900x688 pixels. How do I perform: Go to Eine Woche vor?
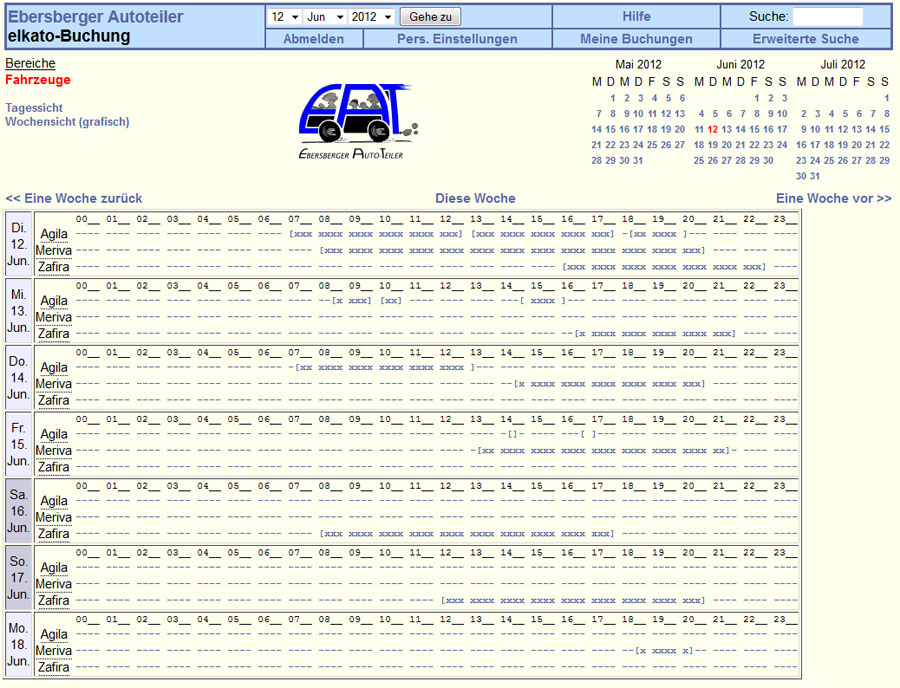tap(833, 199)
